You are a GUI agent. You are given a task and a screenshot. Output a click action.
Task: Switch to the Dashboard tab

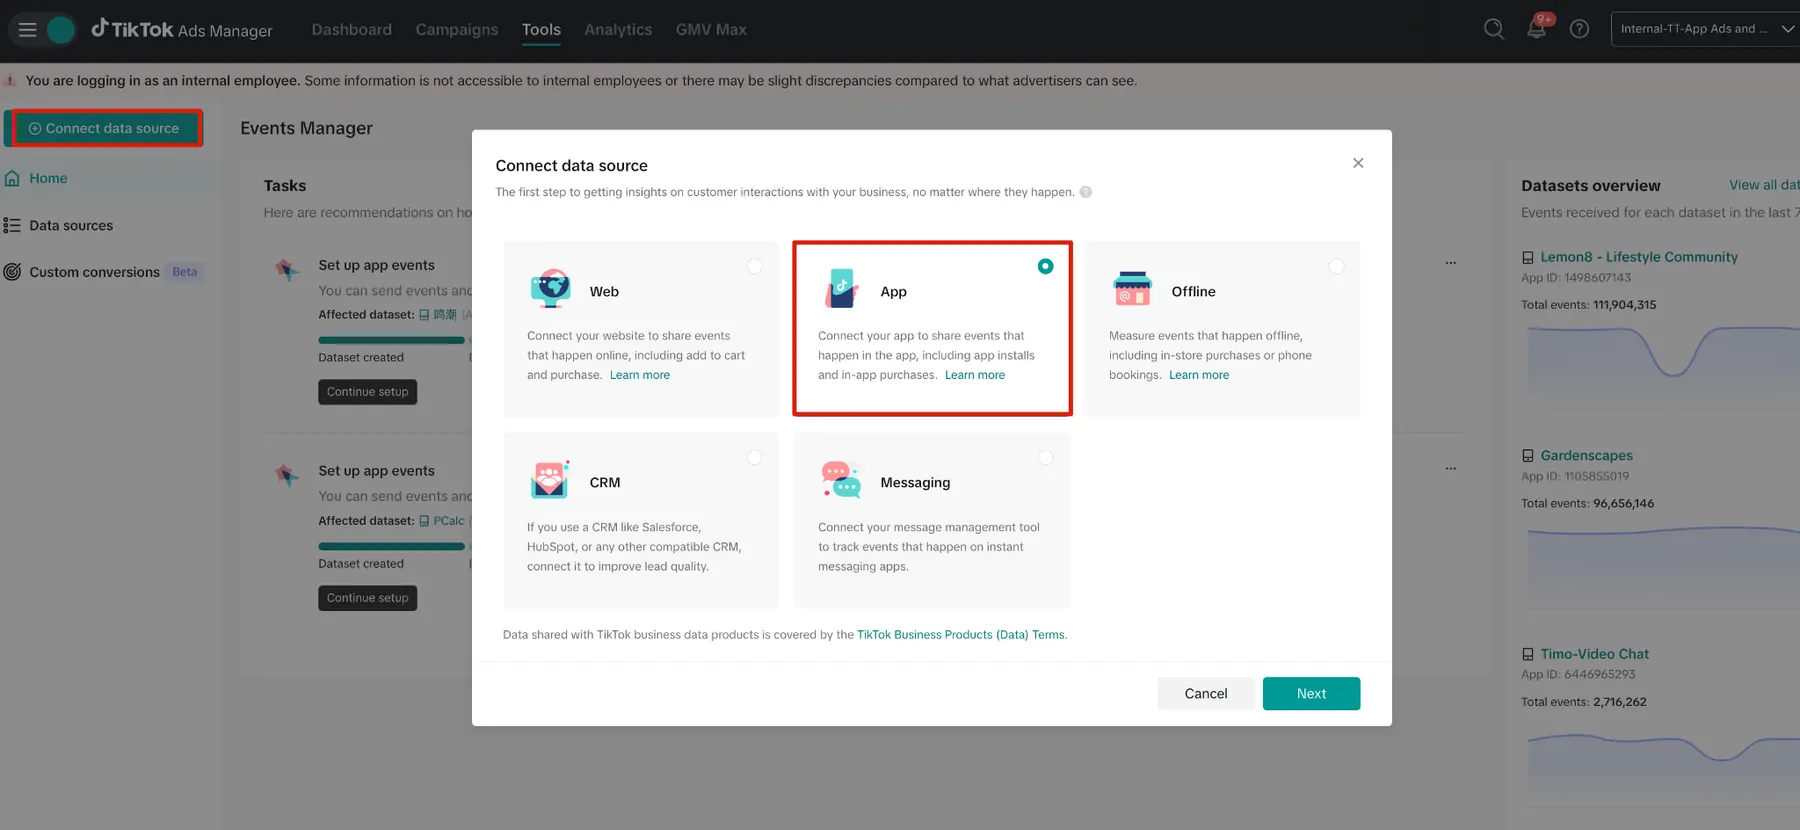[x=352, y=29]
